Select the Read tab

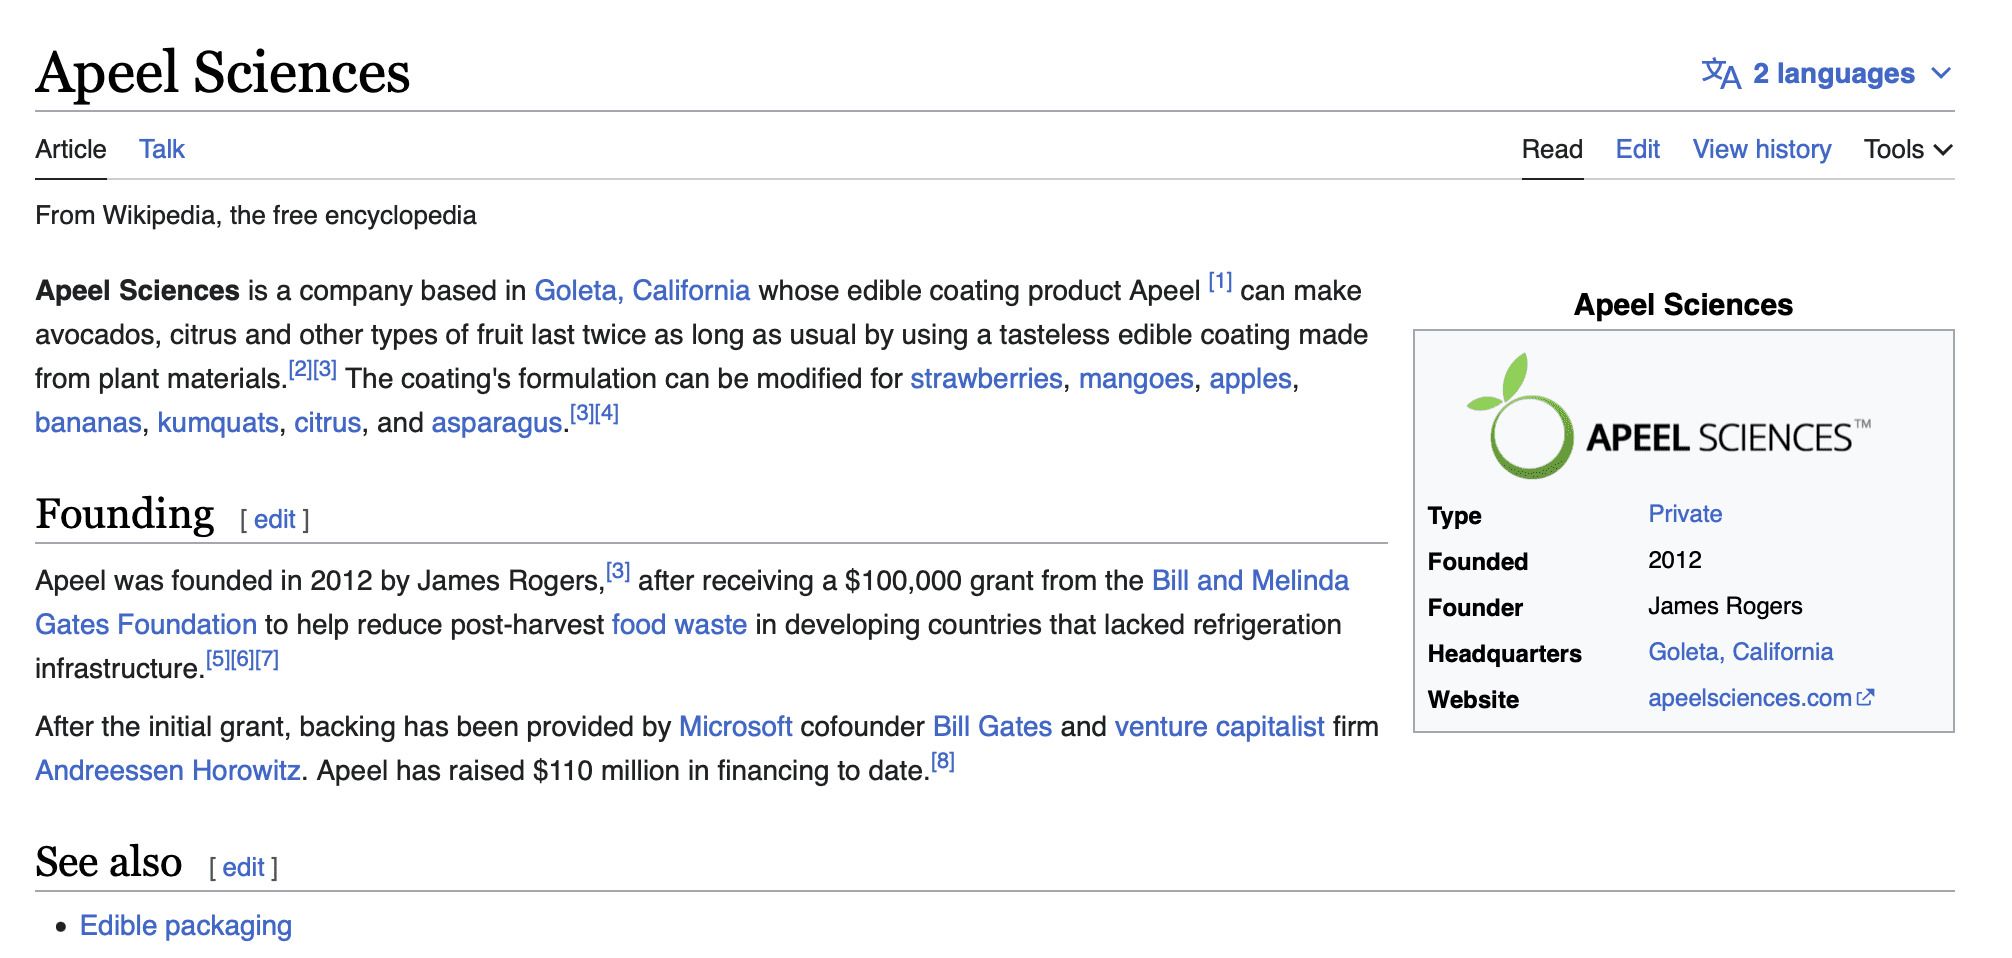click(x=1551, y=150)
